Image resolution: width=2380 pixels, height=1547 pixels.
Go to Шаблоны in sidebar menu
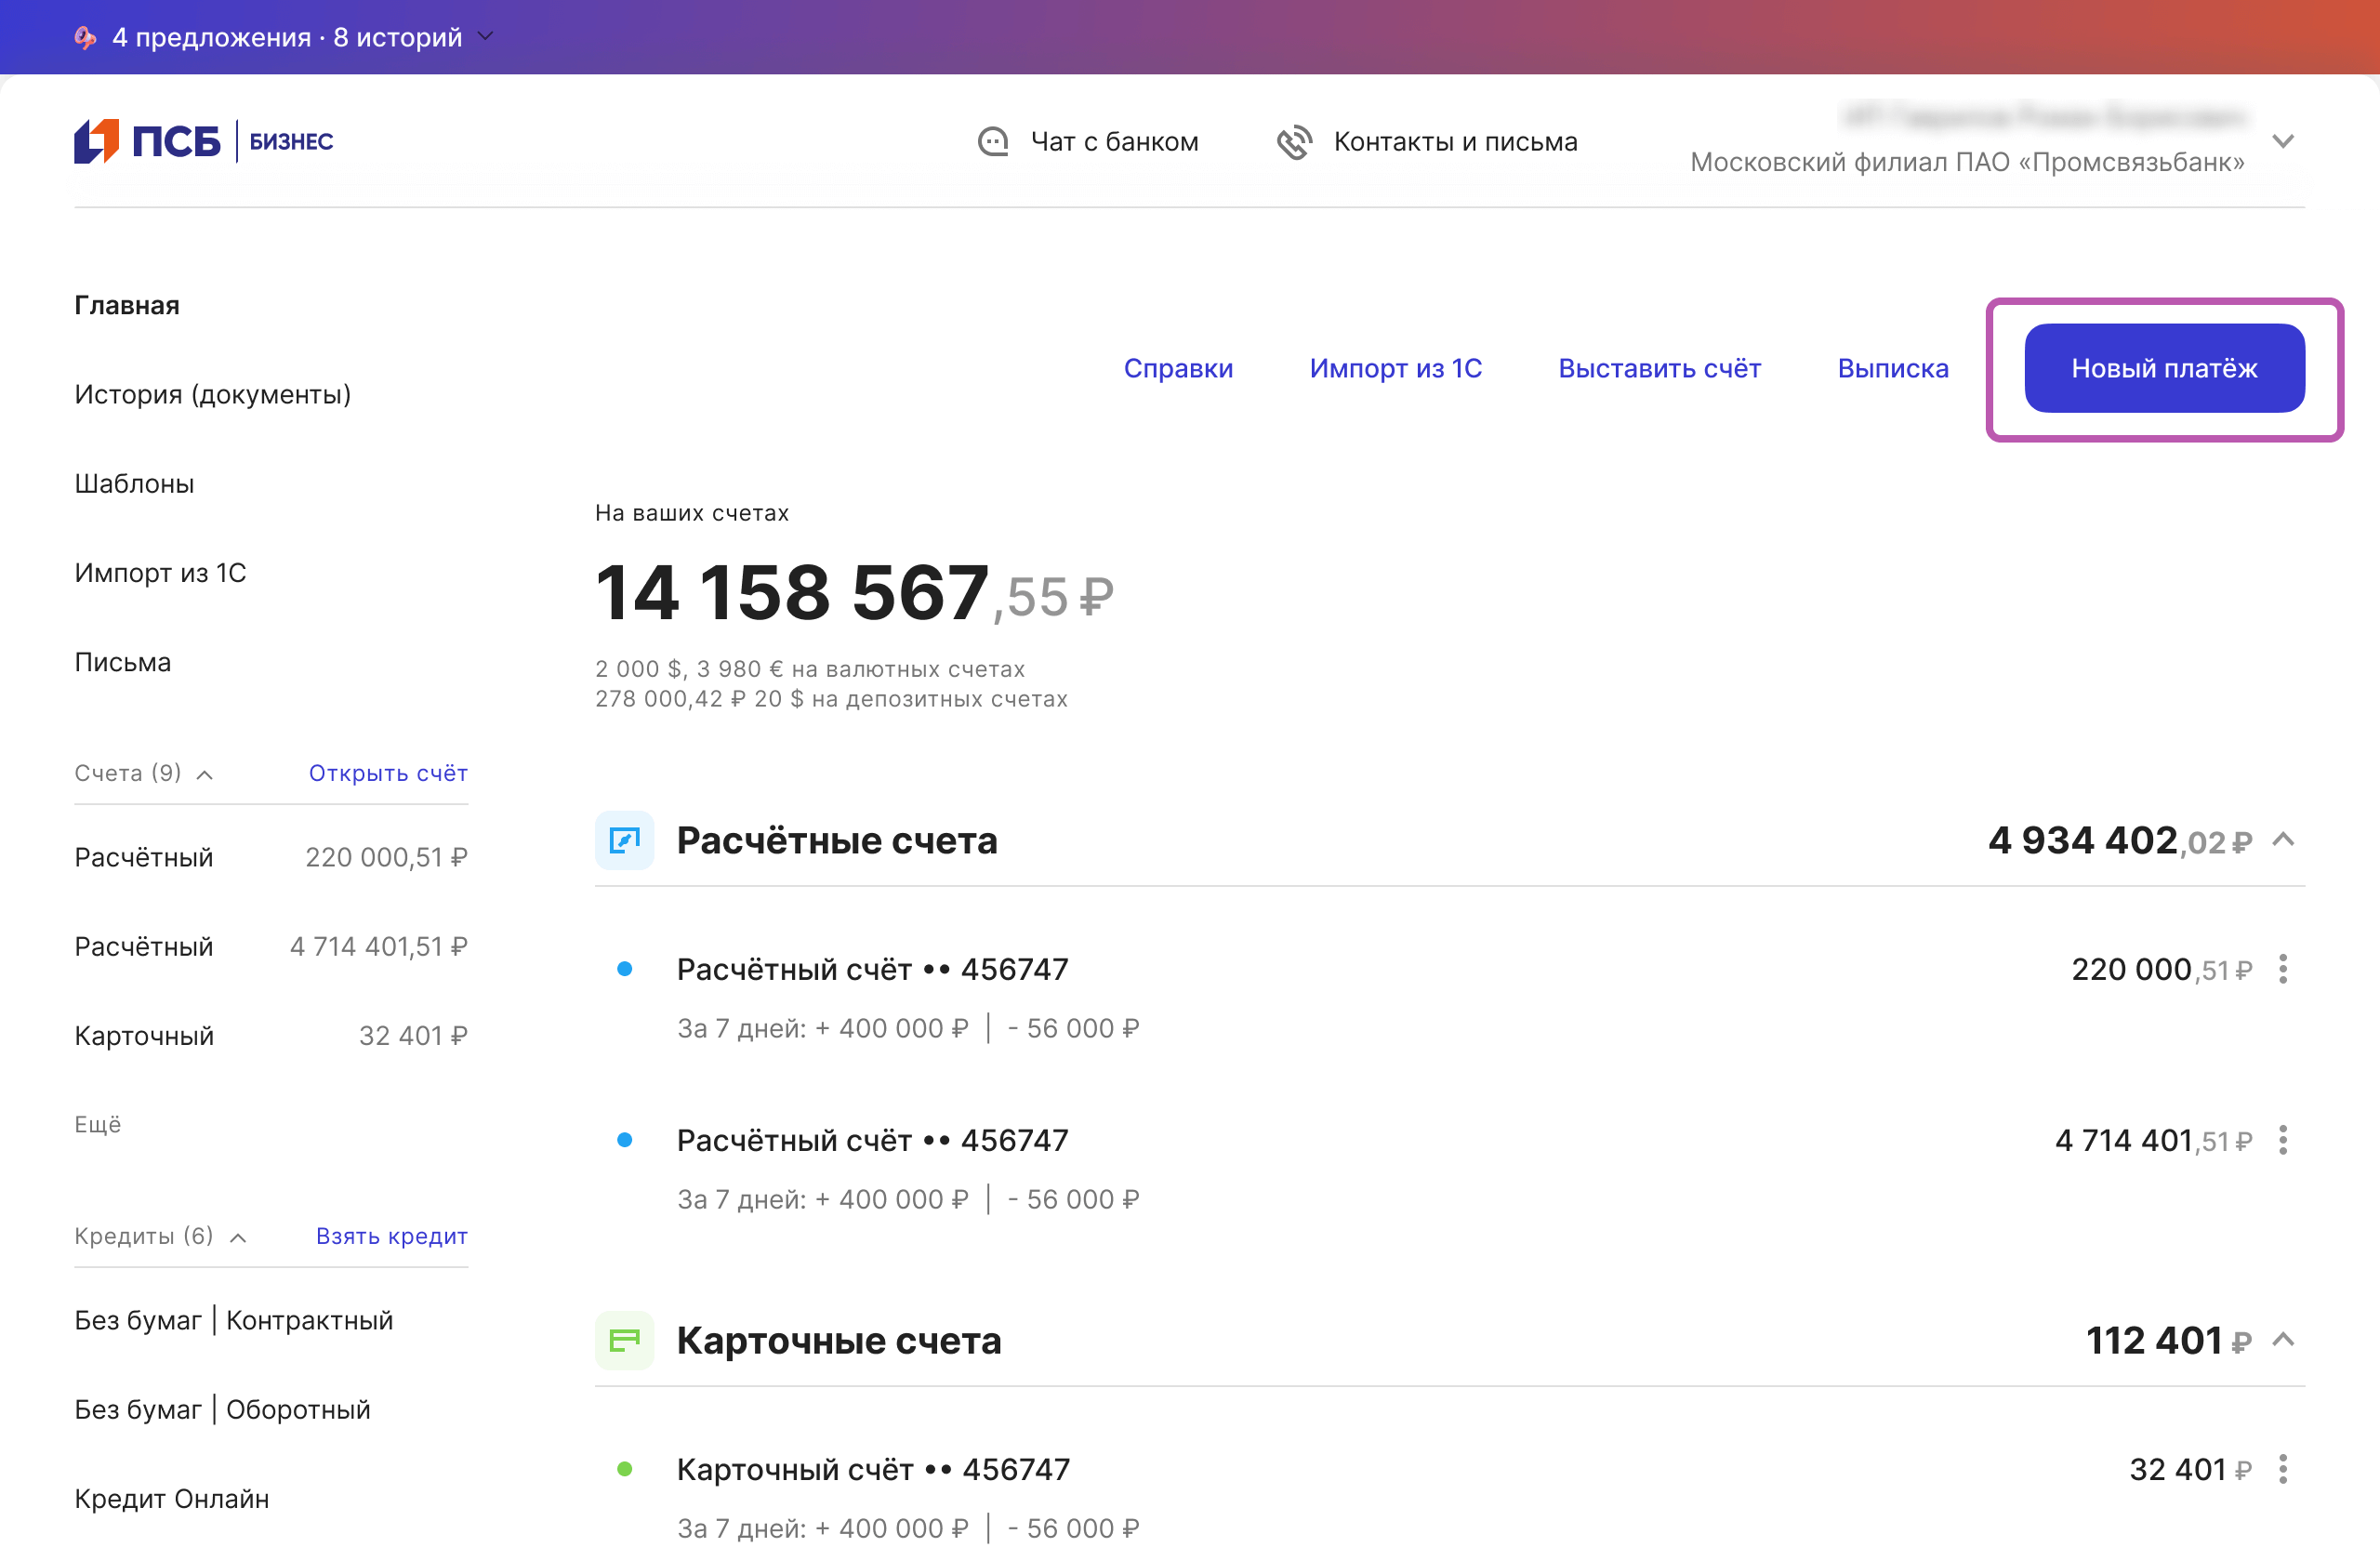pos(134,484)
